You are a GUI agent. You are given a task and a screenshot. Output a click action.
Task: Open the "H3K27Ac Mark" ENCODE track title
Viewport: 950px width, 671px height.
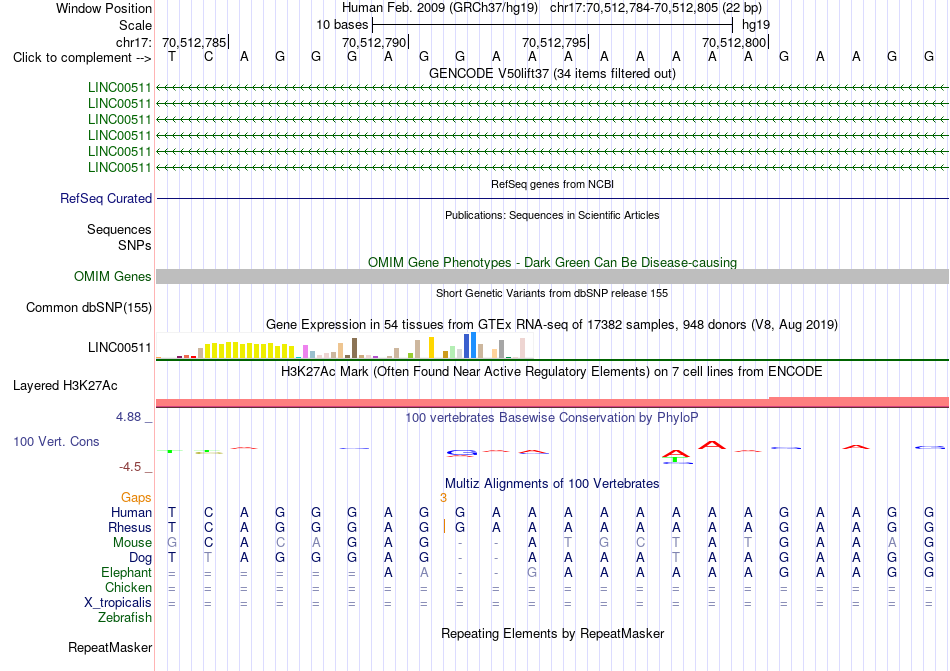tap(552, 371)
